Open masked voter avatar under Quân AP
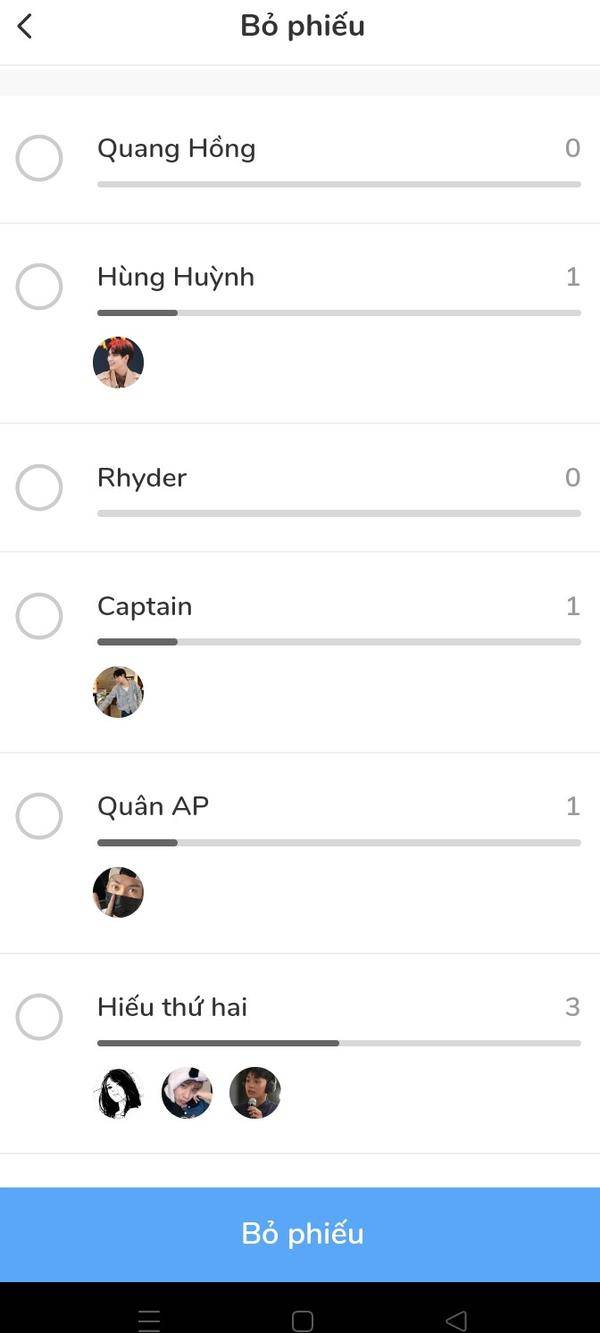The image size is (600, 1333). pyautogui.click(x=118, y=892)
